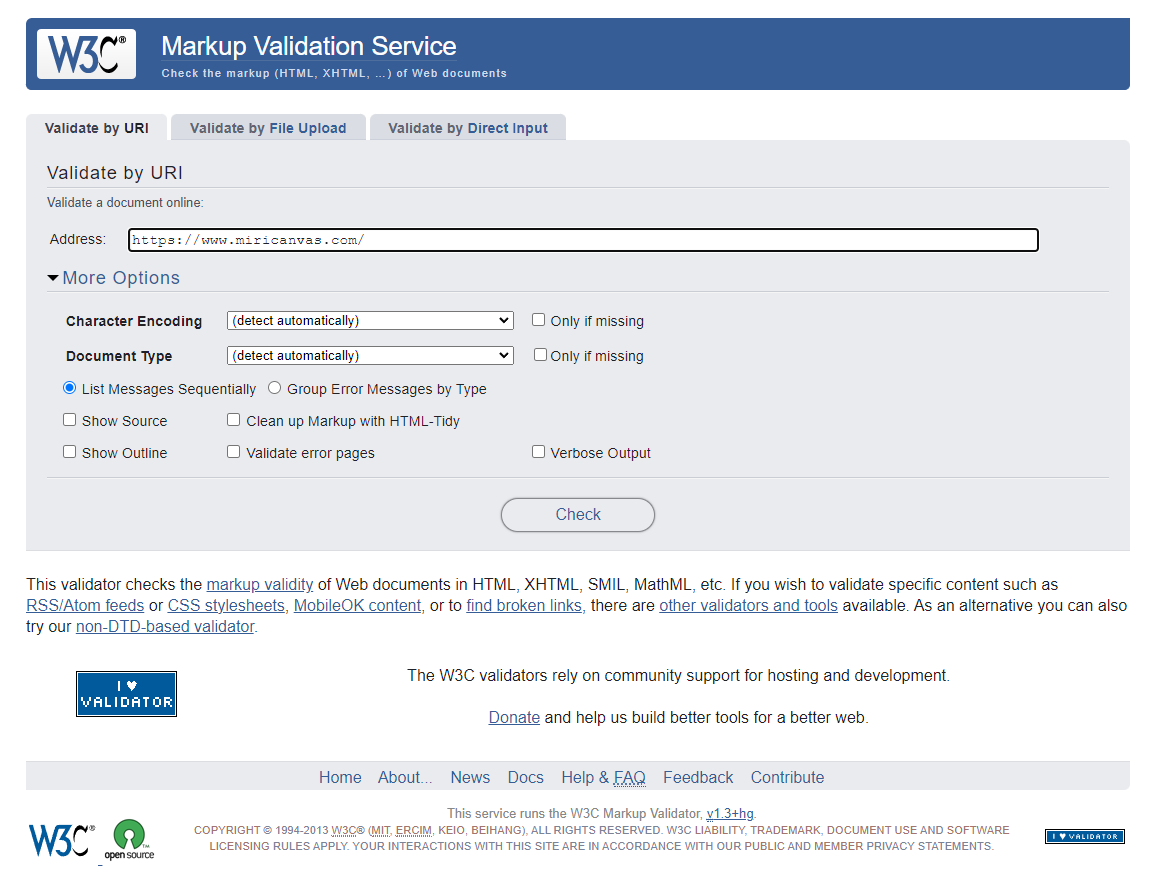The width and height of the screenshot is (1155, 895).
Task: Click the small Validator badge at bottom right
Action: coord(1084,836)
